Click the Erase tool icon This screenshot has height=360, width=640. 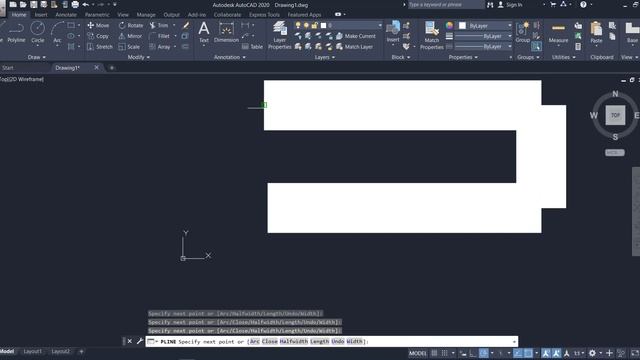(x=186, y=25)
